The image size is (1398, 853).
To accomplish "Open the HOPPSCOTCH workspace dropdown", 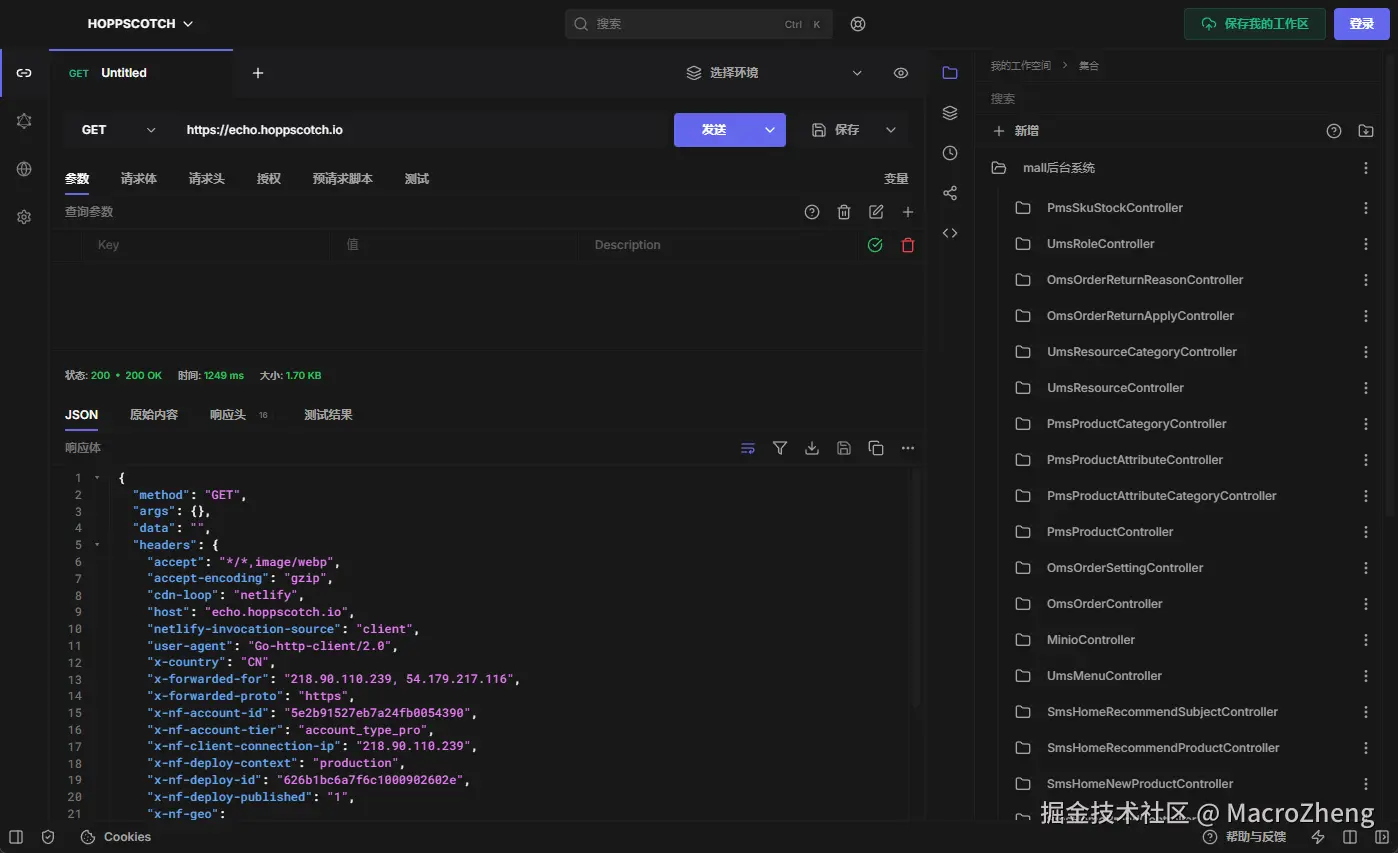I will click(140, 24).
